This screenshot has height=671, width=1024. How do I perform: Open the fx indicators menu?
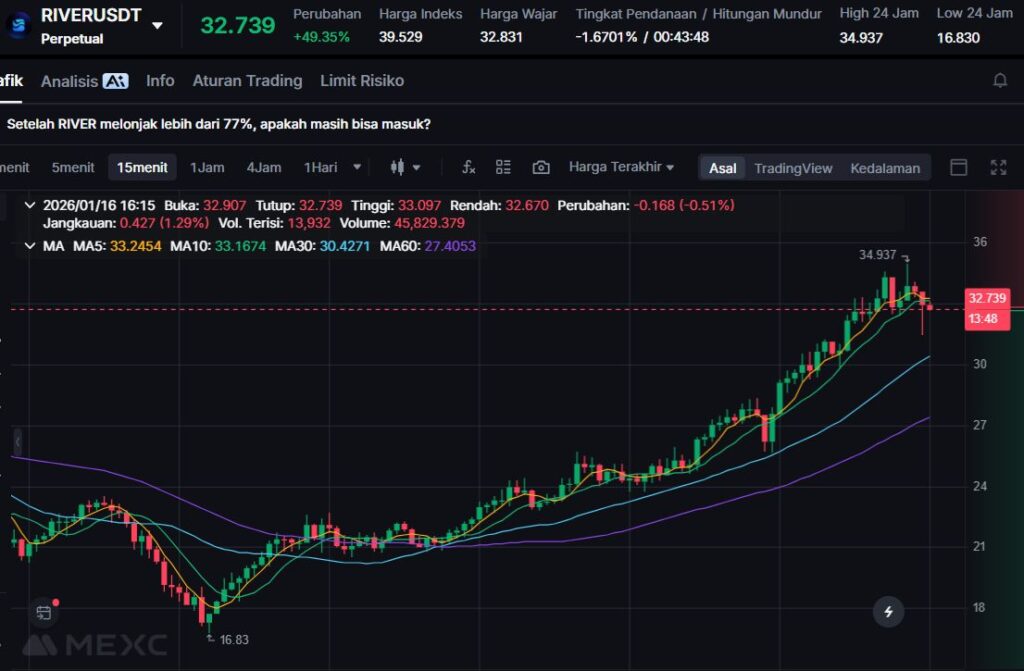click(x=468, y=167)
